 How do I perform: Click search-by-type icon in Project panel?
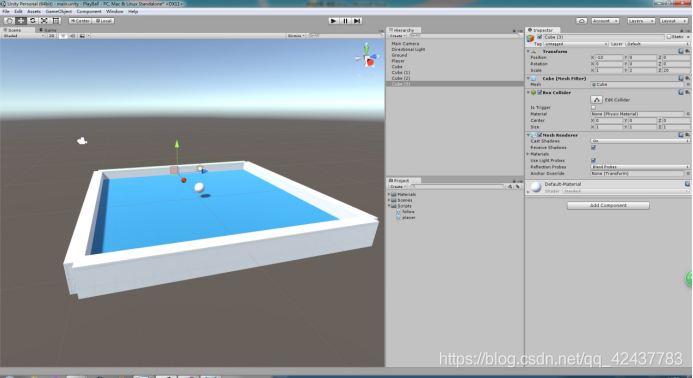pos(510,187)
